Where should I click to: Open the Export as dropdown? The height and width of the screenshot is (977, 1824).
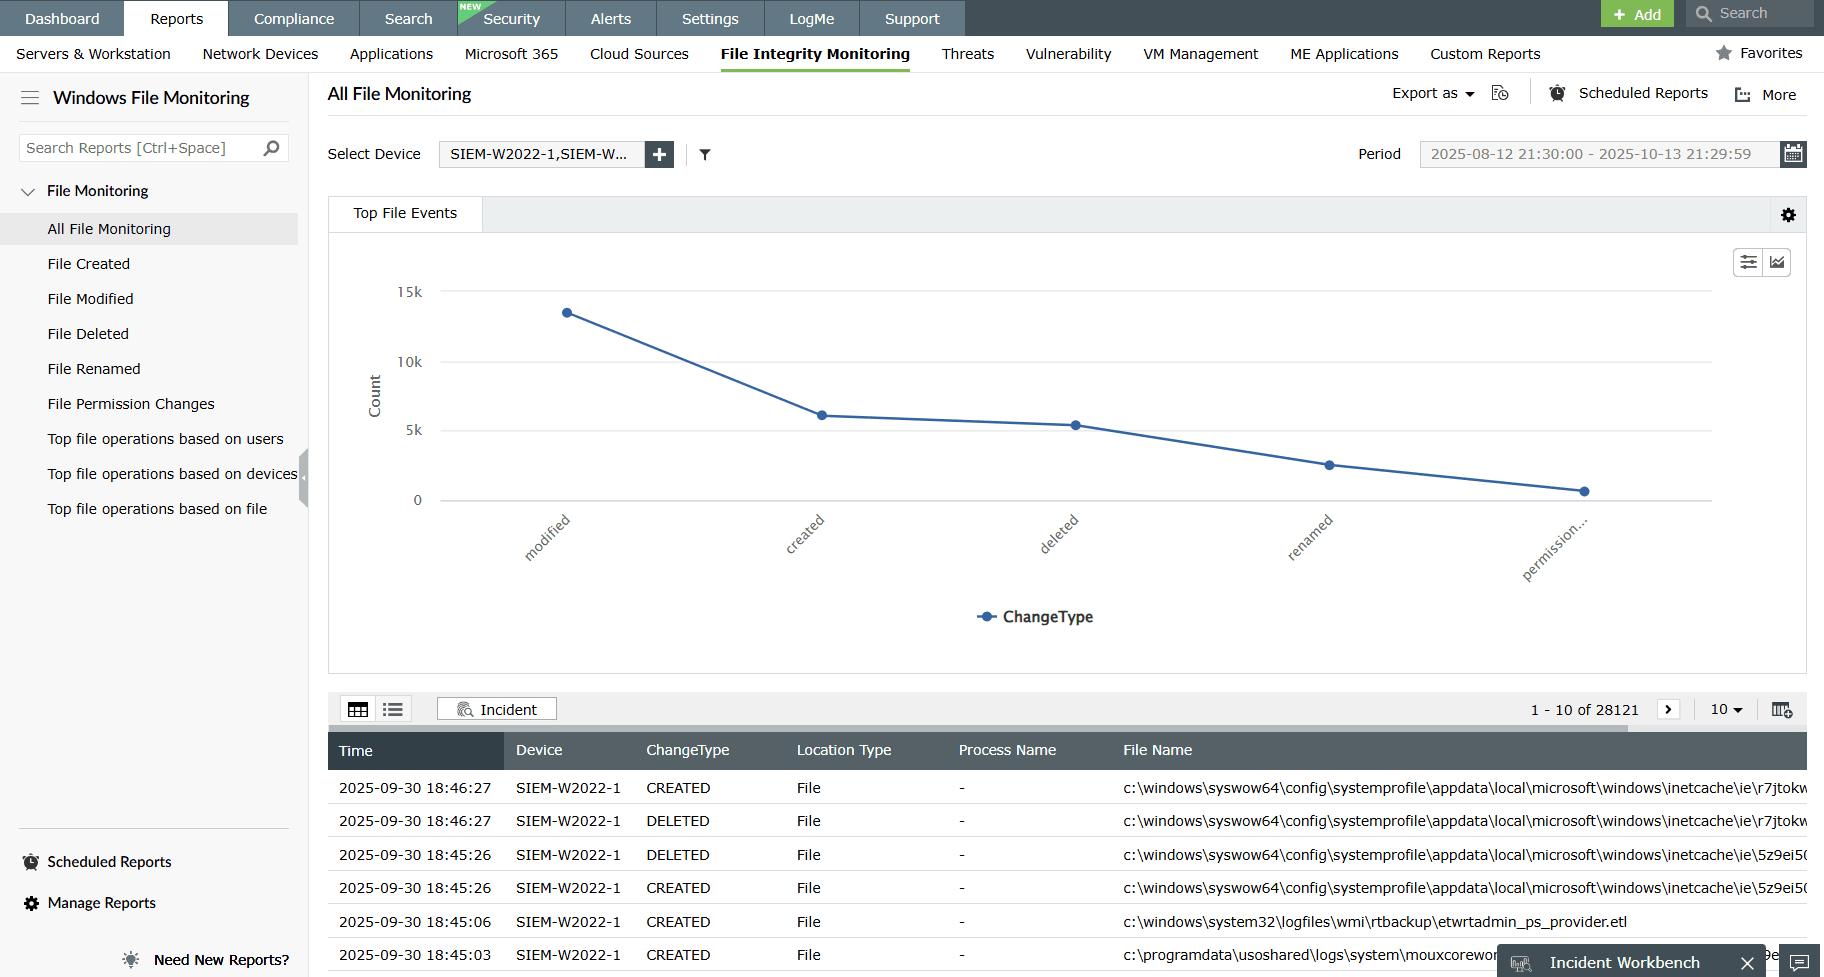pyautogui.click(x=1432, y=92)
